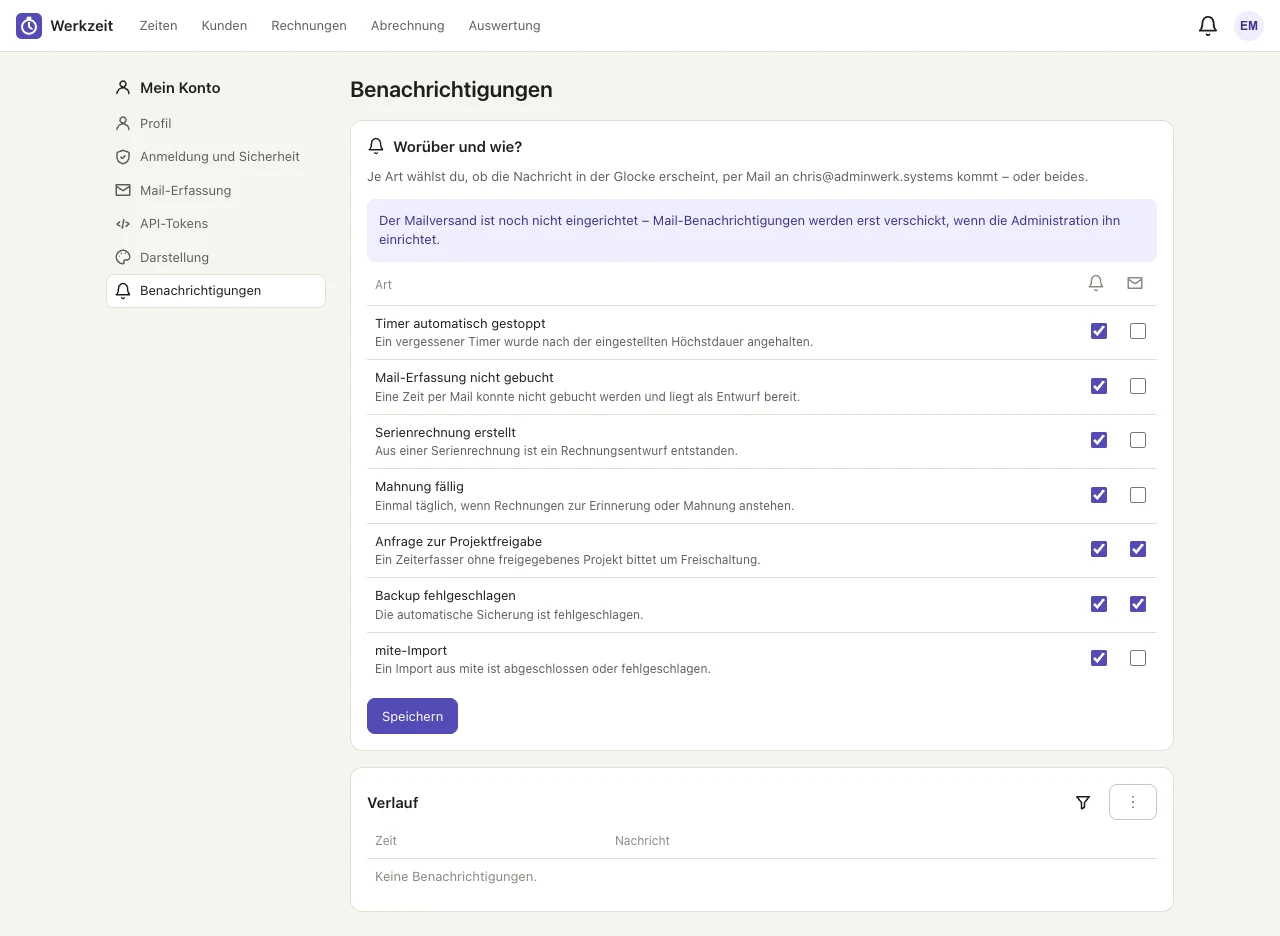The image size is (1280, 936).
Task: Click the Werkzeit brand name
Action: 82,26
